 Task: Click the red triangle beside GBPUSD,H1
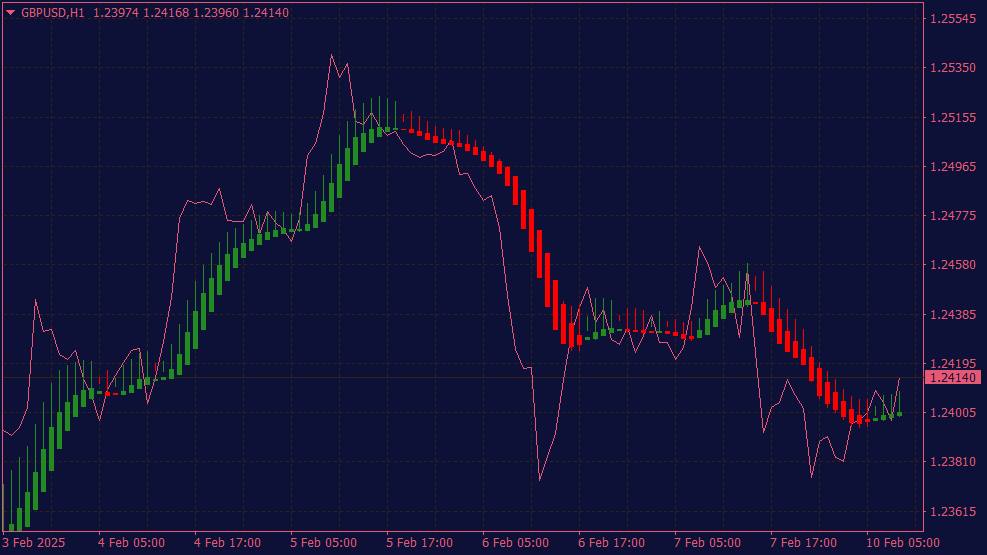coord(10,13)
